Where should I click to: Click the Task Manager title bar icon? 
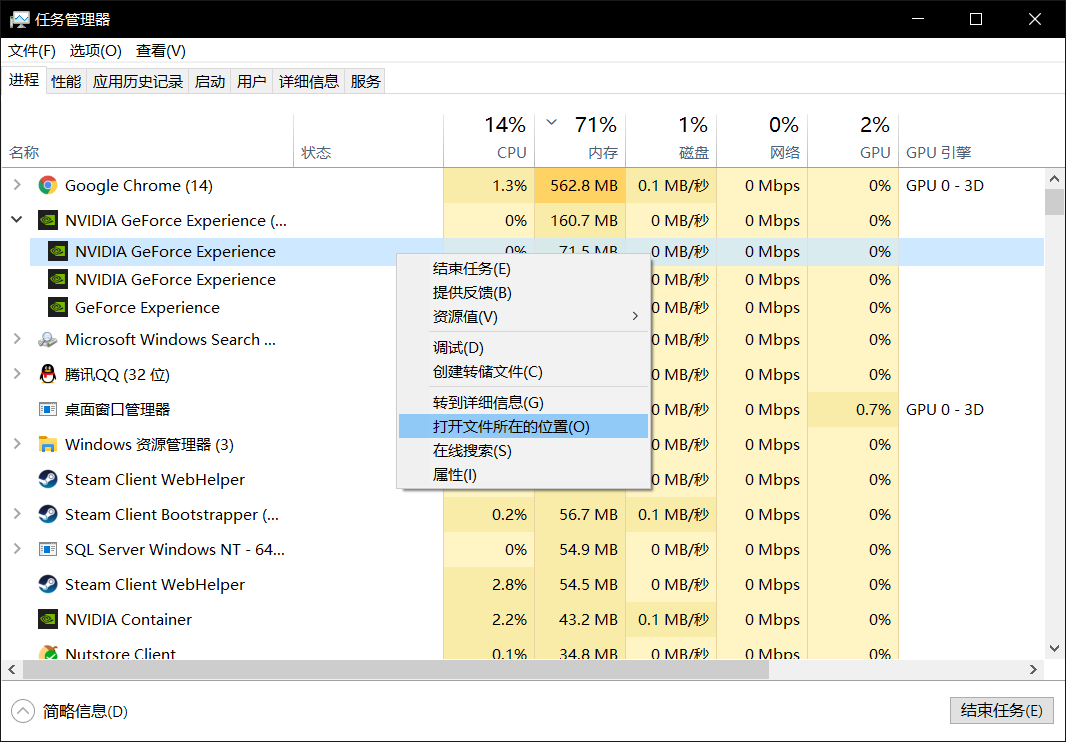point(19,19)
